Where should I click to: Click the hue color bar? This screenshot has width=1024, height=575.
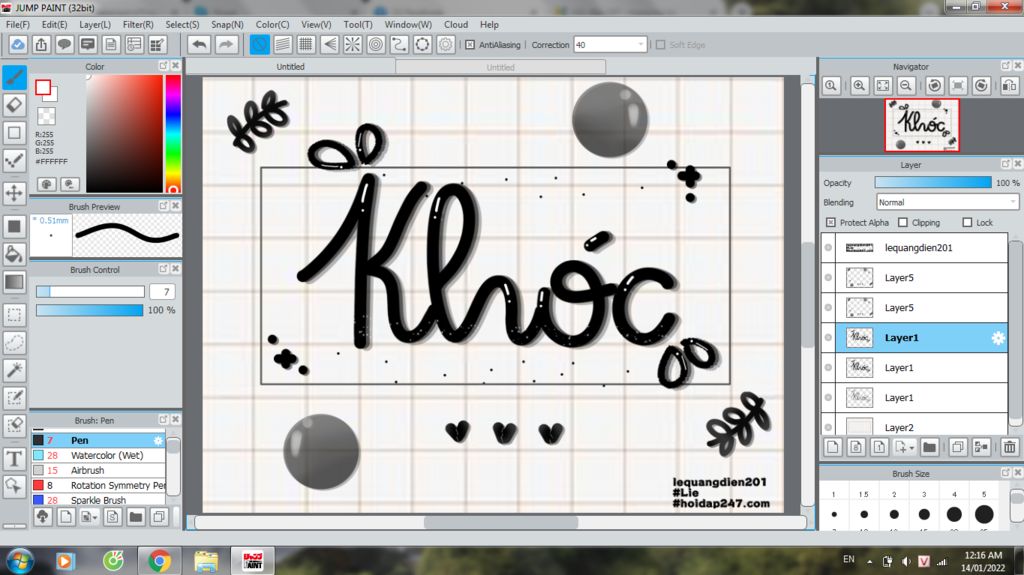click(173, 133)
